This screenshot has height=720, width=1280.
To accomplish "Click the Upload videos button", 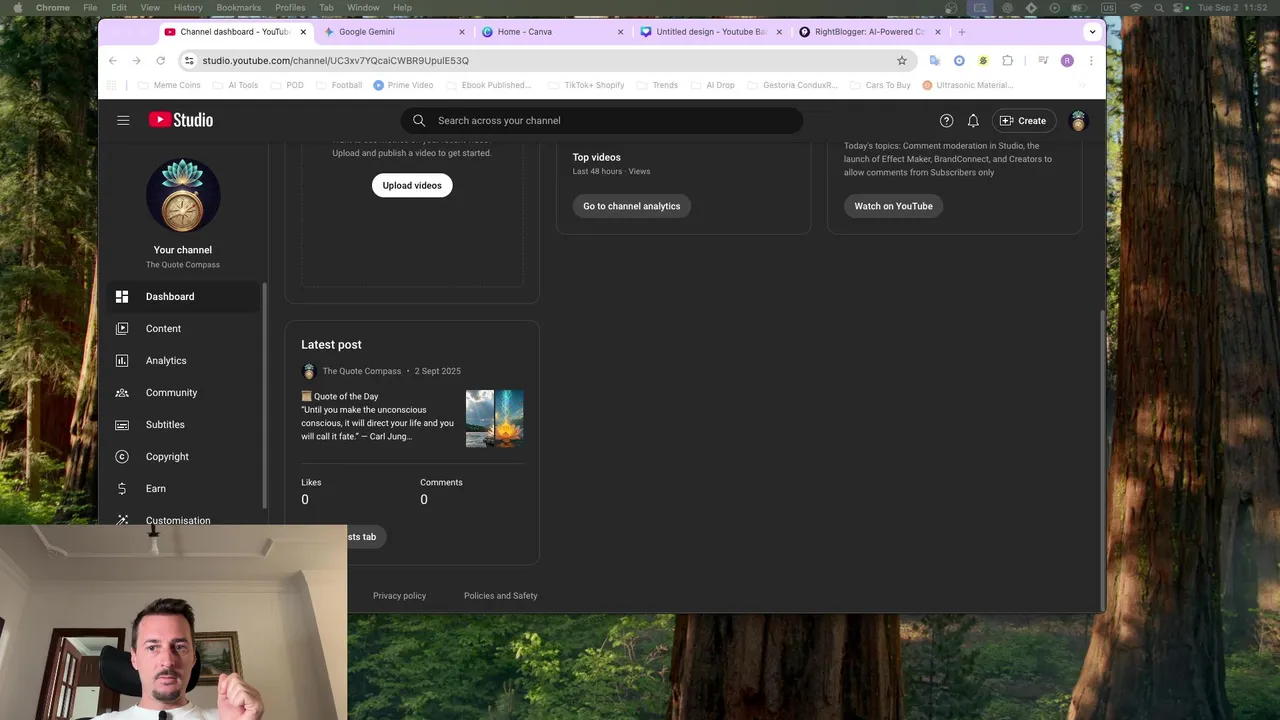I will point(412,185).
